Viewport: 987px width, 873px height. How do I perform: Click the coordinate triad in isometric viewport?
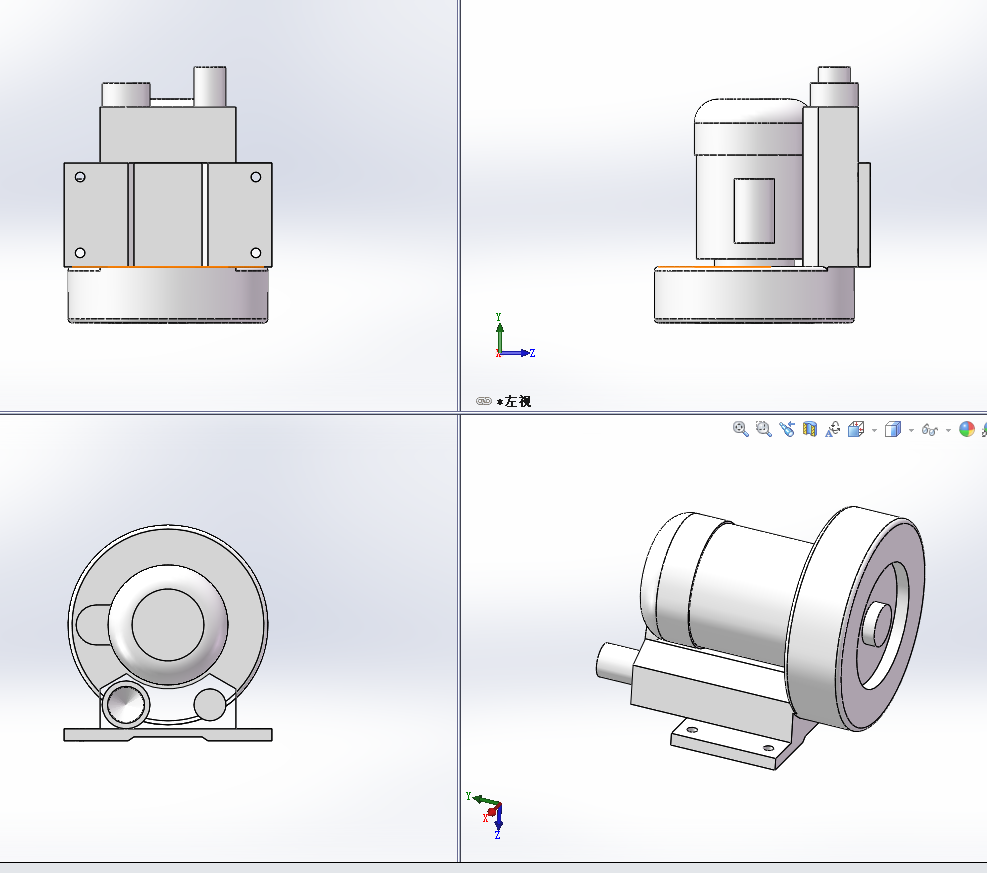point(486,814)
